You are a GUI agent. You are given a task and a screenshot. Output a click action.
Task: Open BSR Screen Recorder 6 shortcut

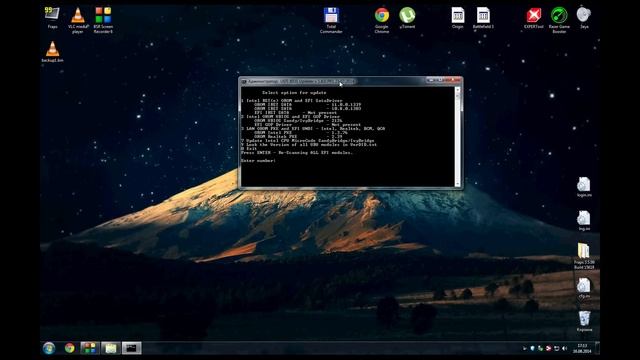coord(103,20)
